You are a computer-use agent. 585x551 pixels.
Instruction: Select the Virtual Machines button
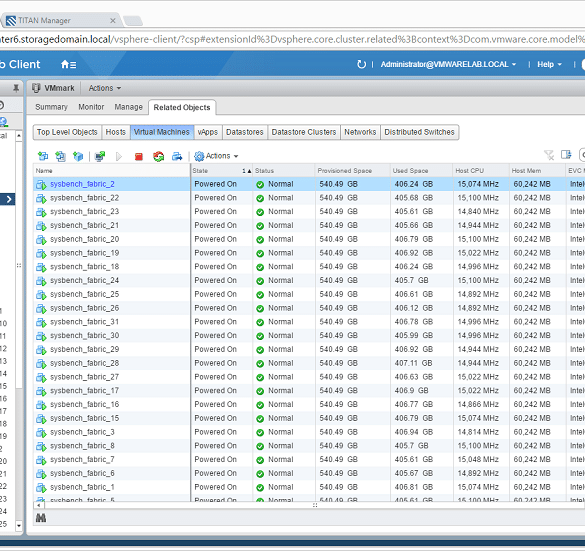tap(162, 132)
